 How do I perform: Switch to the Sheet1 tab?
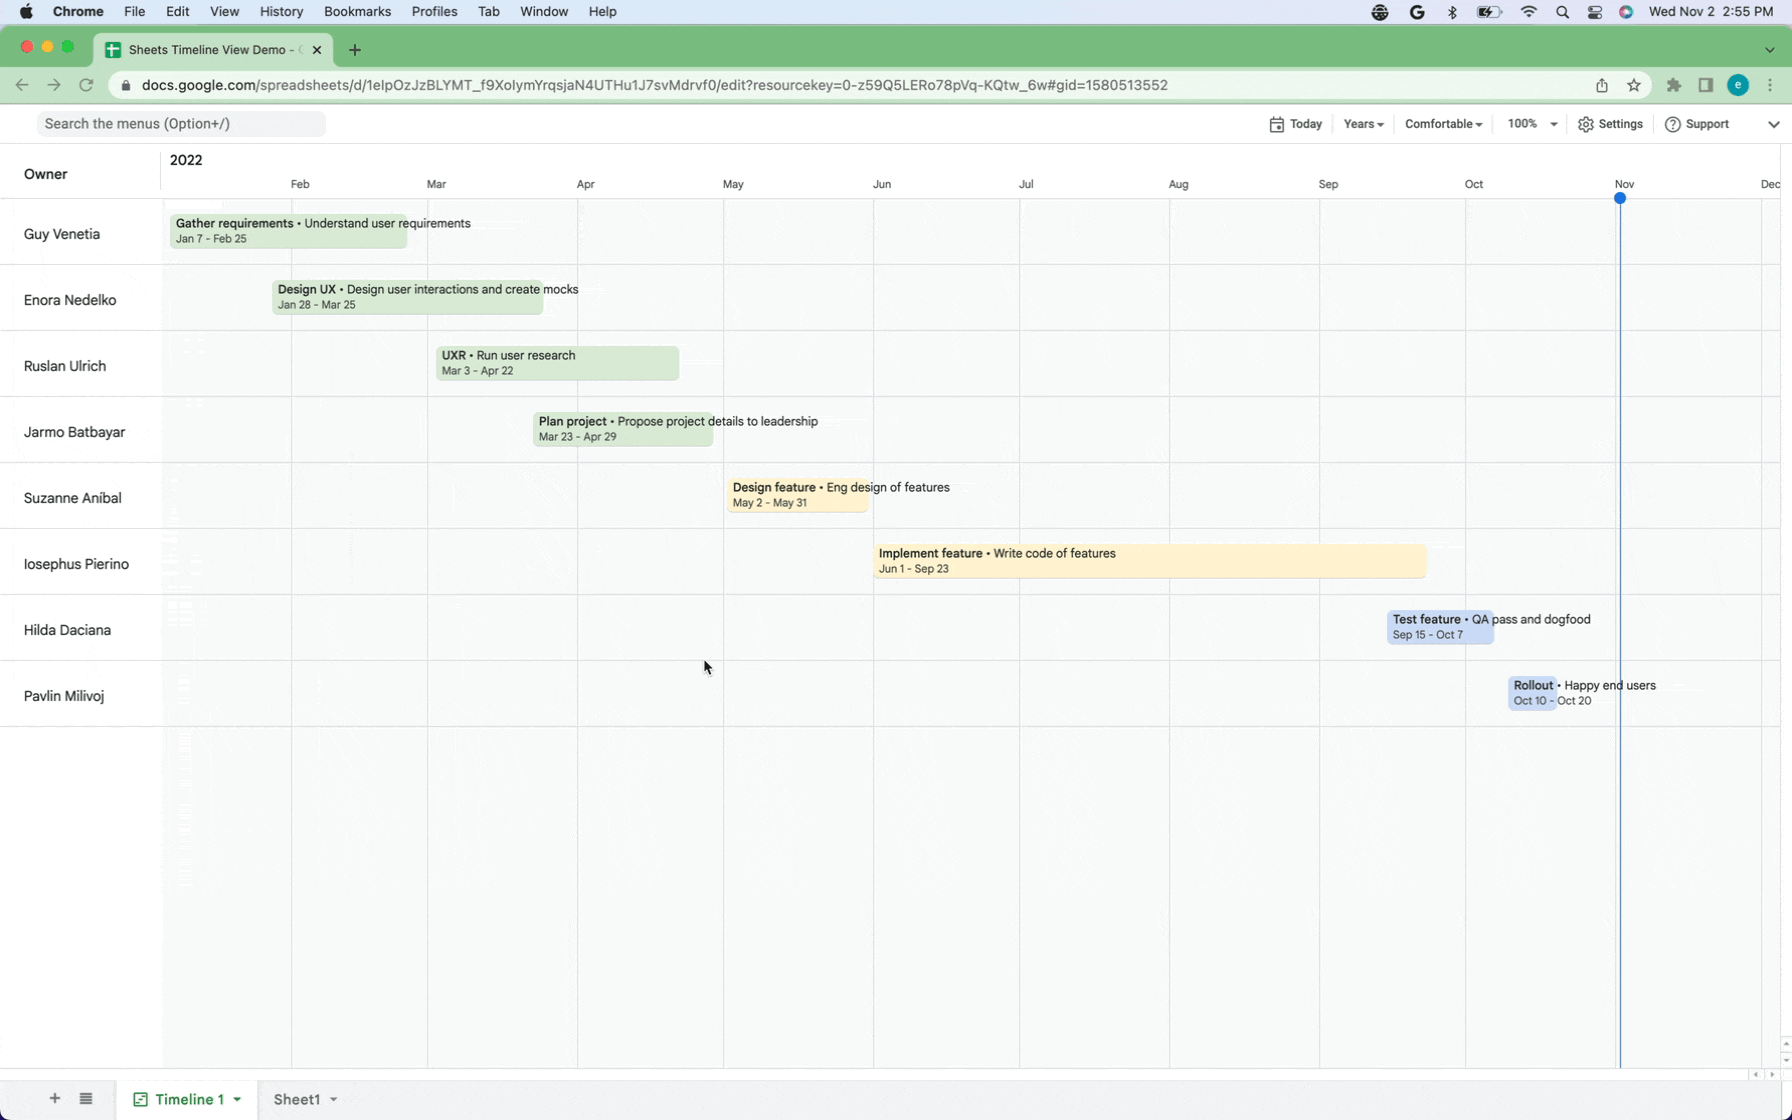click(x=298, y=1099)
